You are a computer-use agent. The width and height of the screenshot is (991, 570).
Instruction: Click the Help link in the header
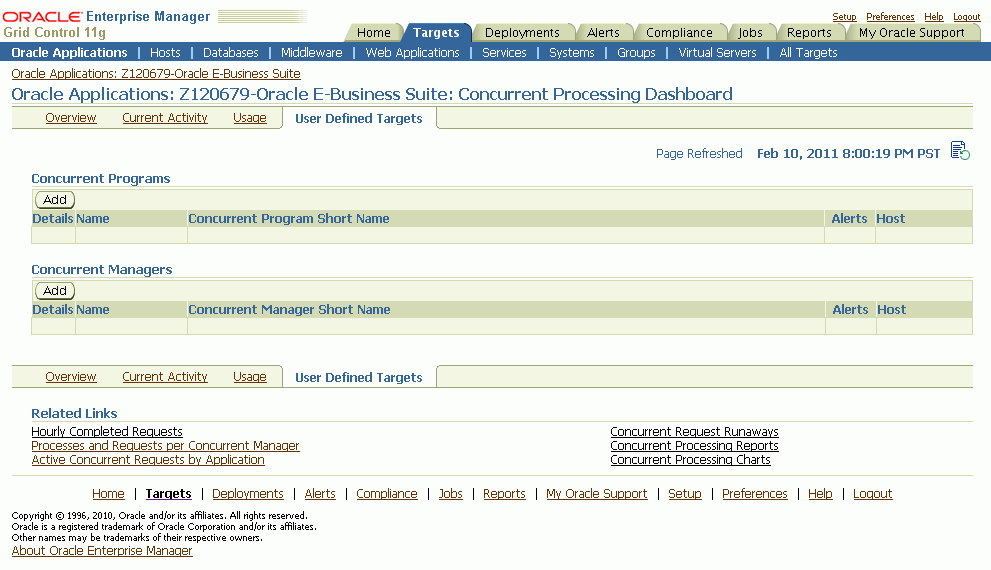tap(933, 16)
